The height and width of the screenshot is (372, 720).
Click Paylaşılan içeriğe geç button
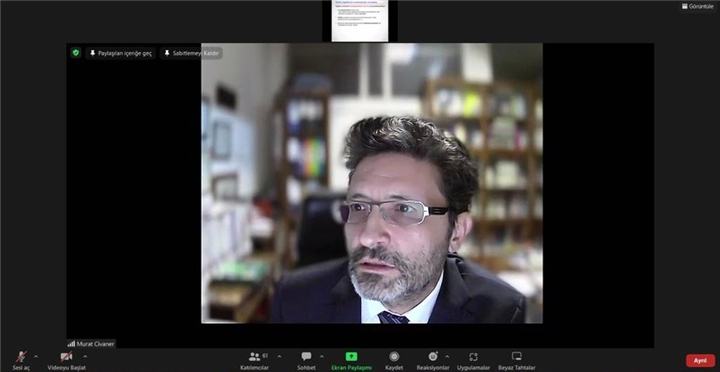click(120, 53)
